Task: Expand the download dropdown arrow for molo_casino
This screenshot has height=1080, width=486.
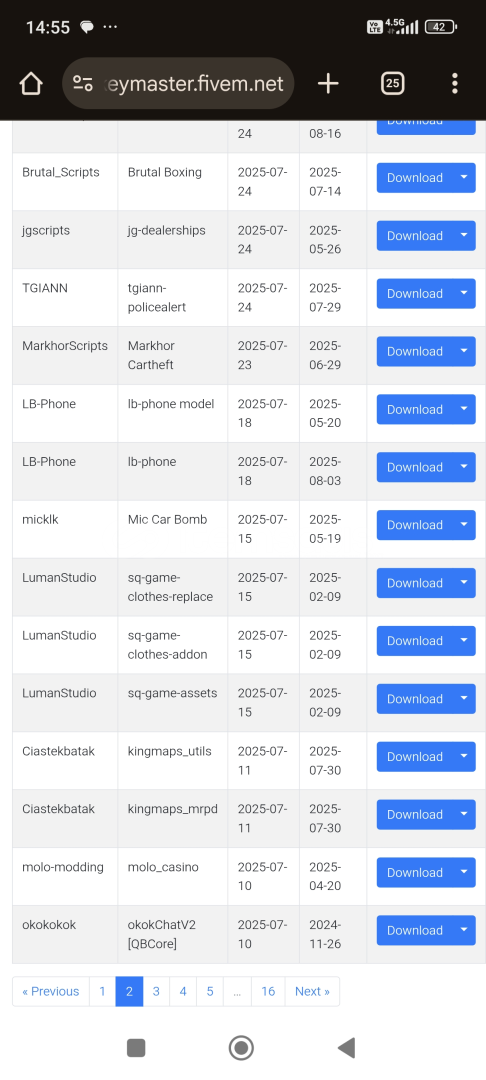Action: click(464, 872)
